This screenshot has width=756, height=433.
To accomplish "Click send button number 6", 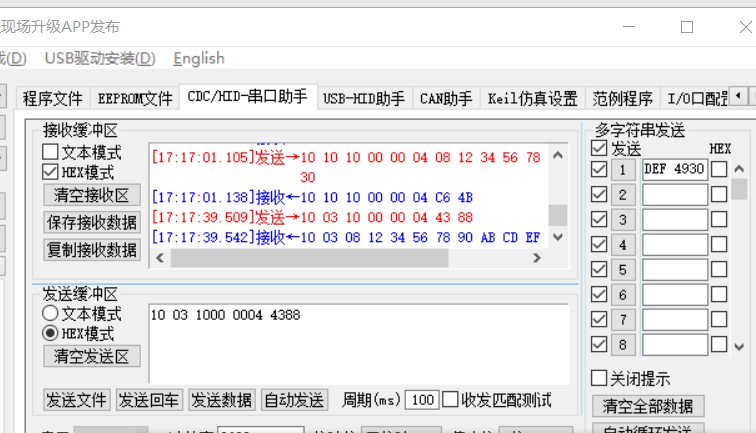I will [x=623, y=295].
